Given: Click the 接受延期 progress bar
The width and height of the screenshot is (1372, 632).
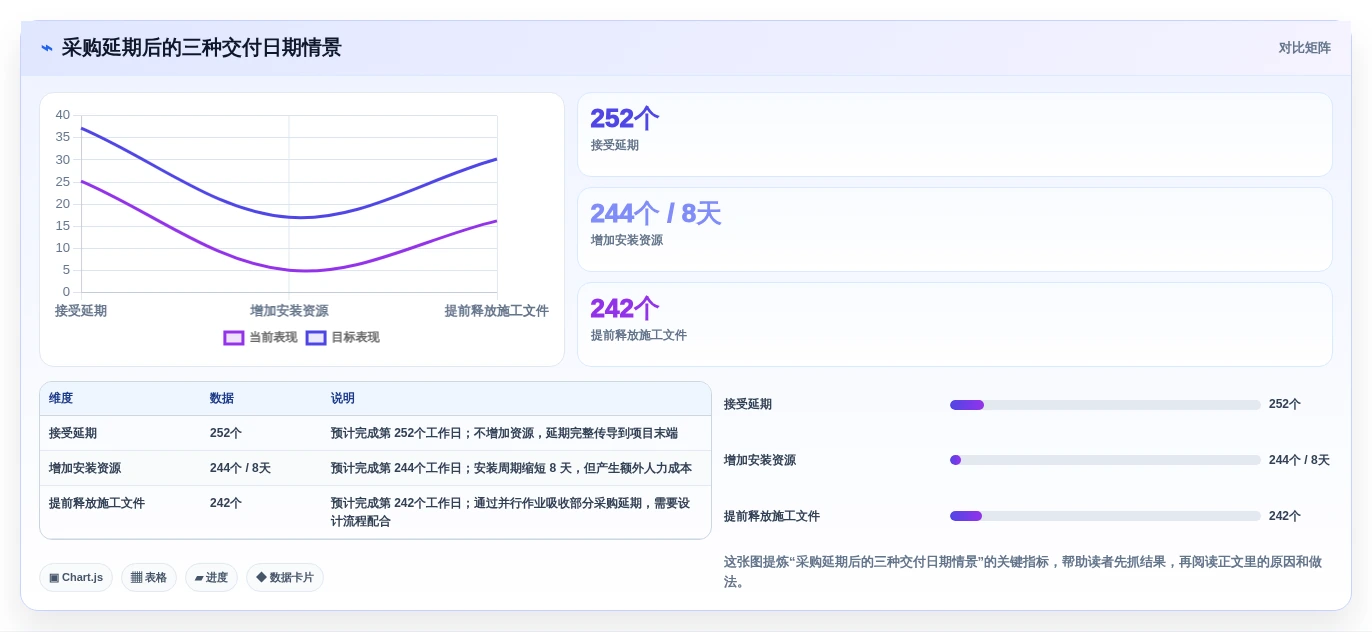Looking at the screenshot, I should pos(1105,405).
